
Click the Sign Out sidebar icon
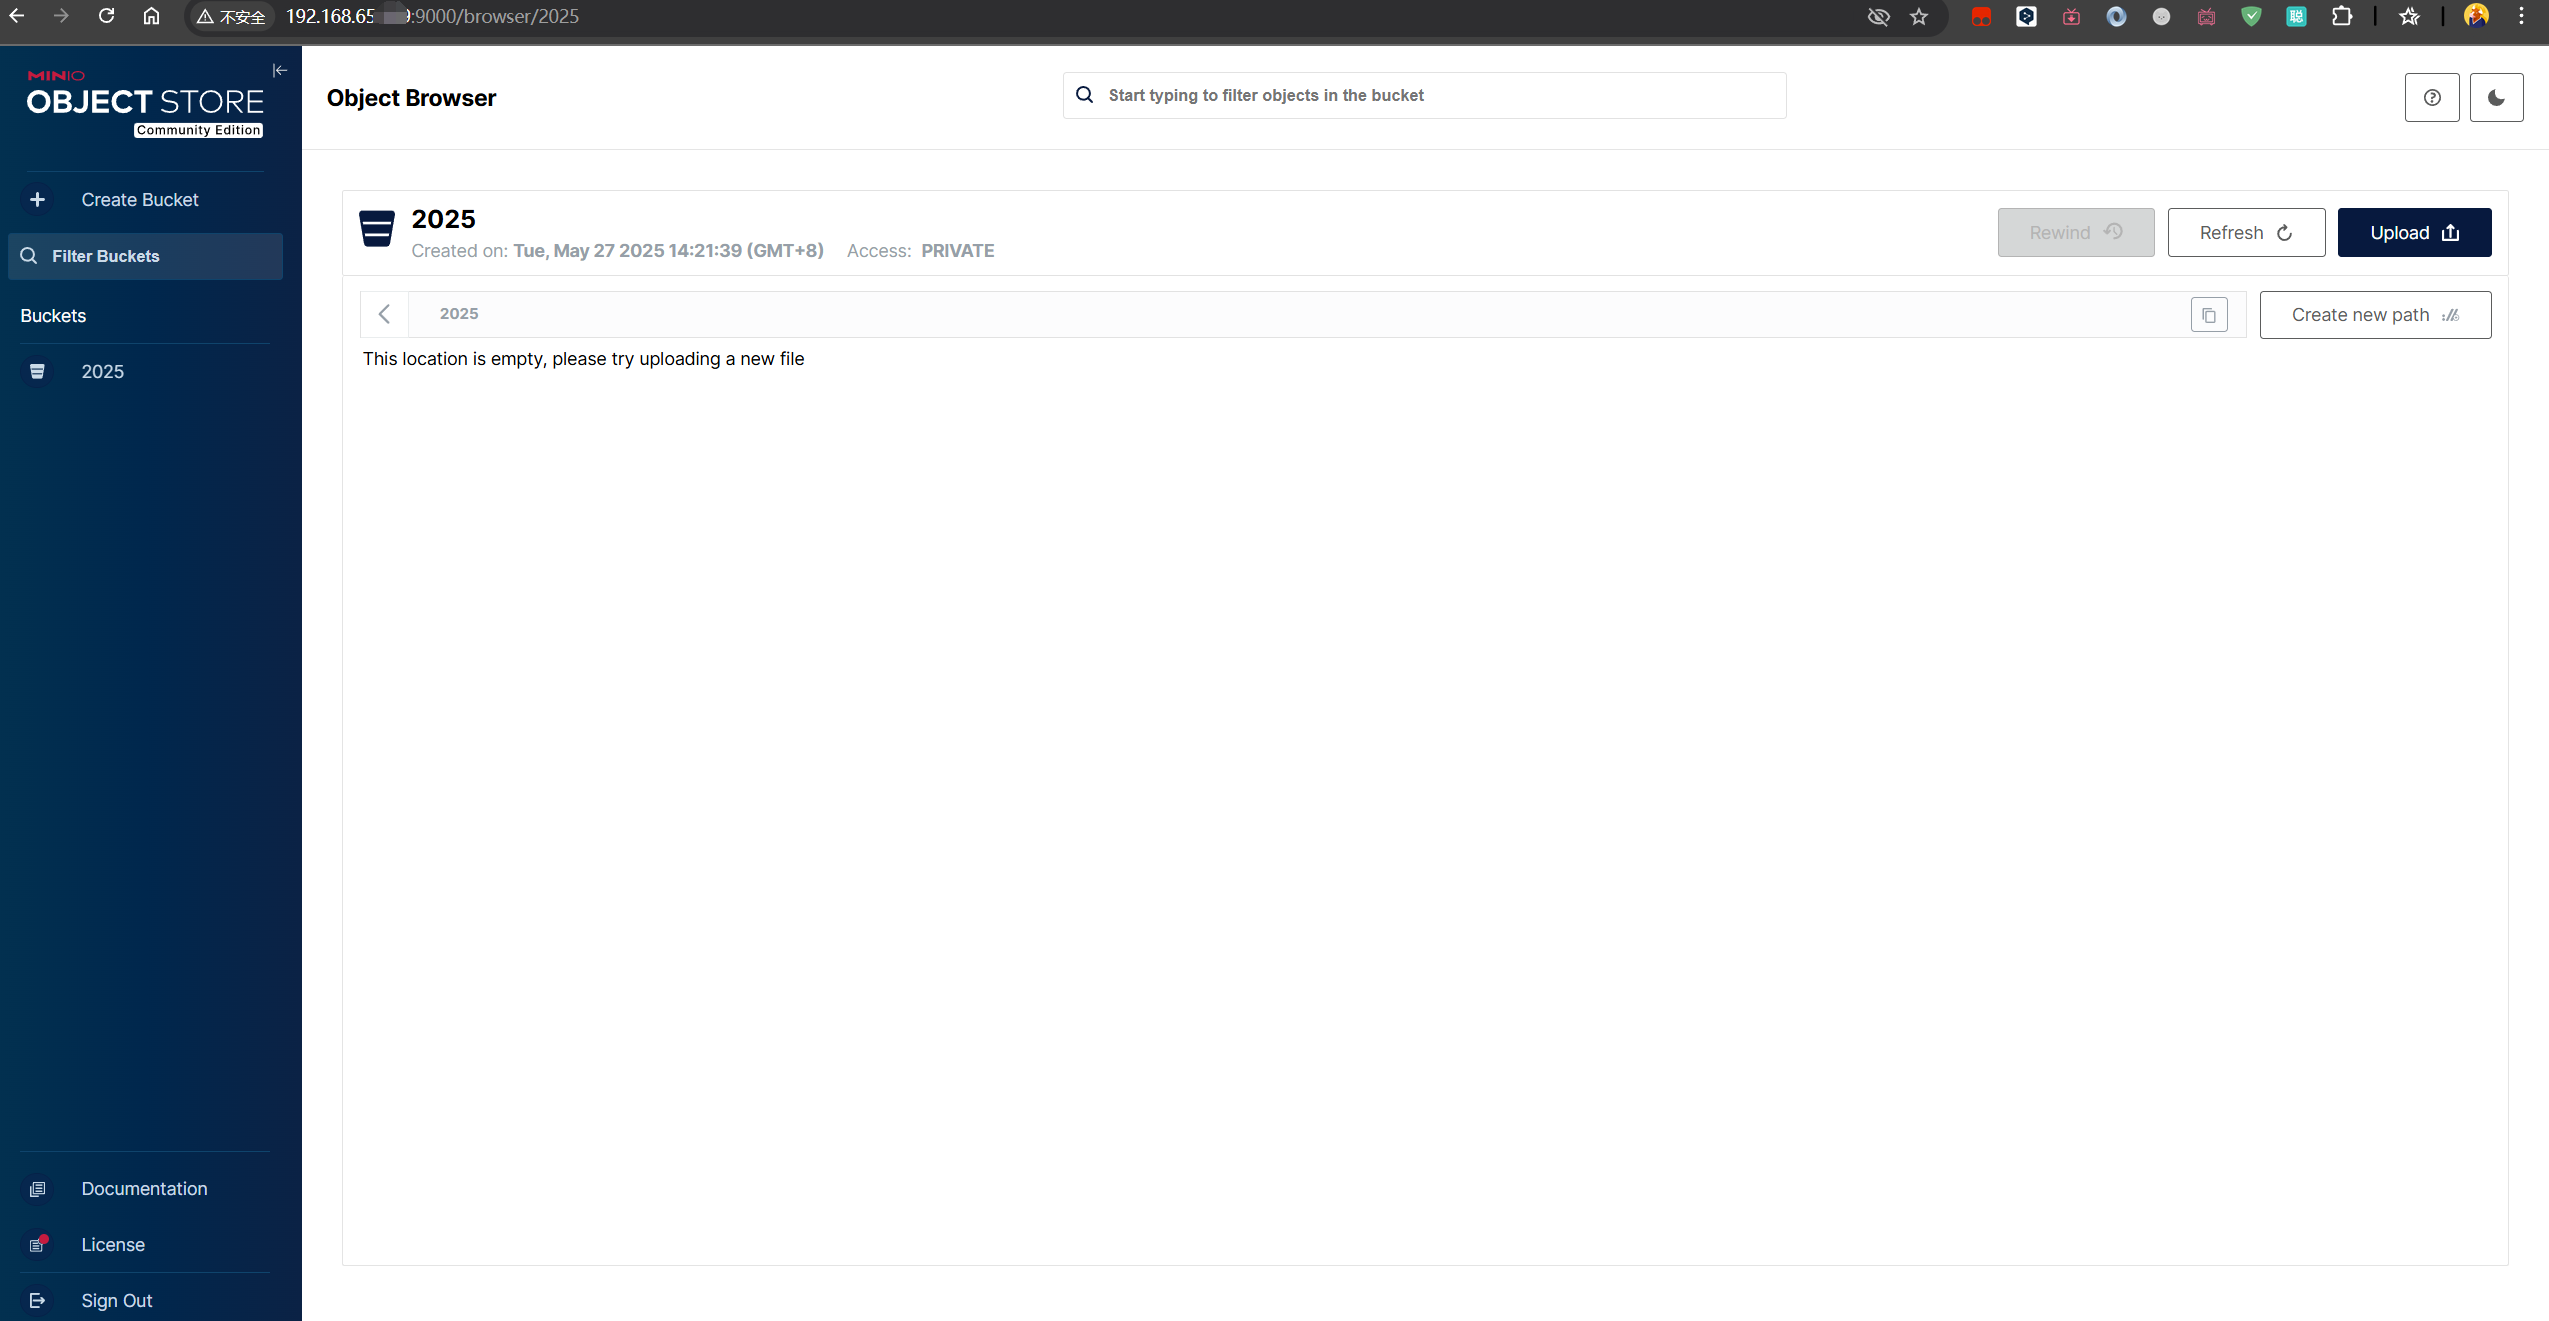point(37,1301)
